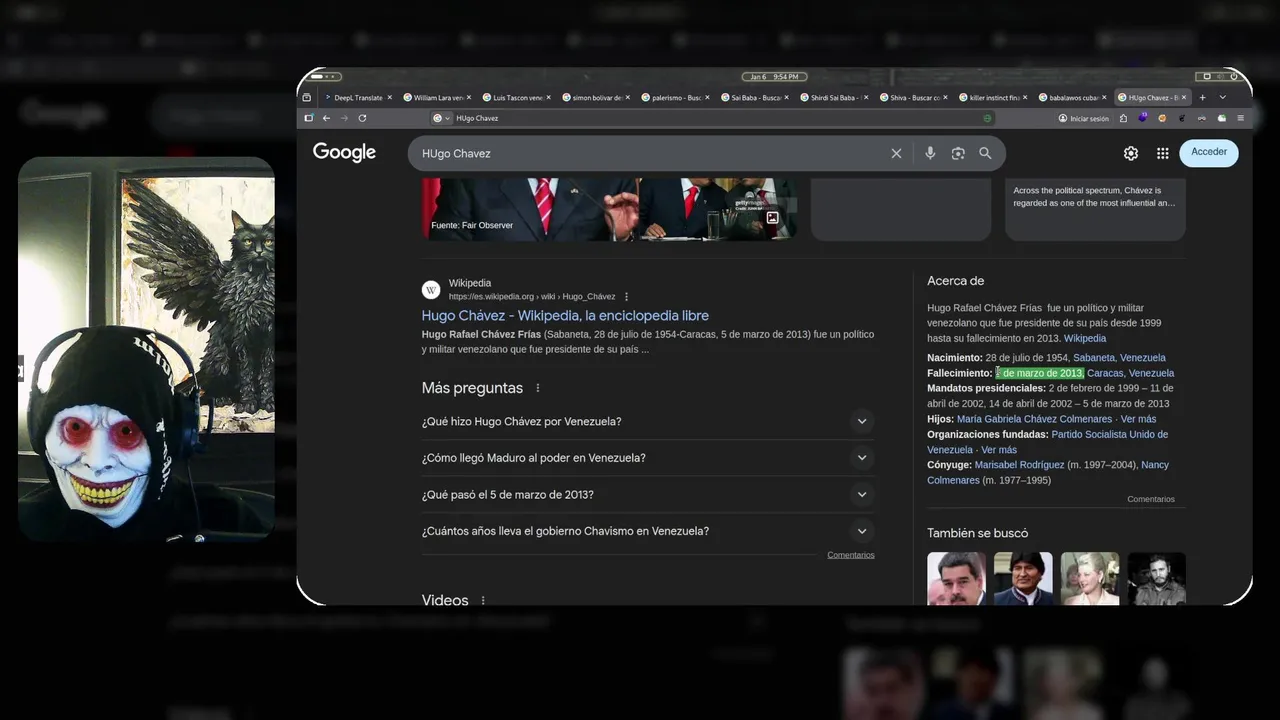The image size is (1280, 720).
Task: Open the Google apps grid
Action: 1163,153
